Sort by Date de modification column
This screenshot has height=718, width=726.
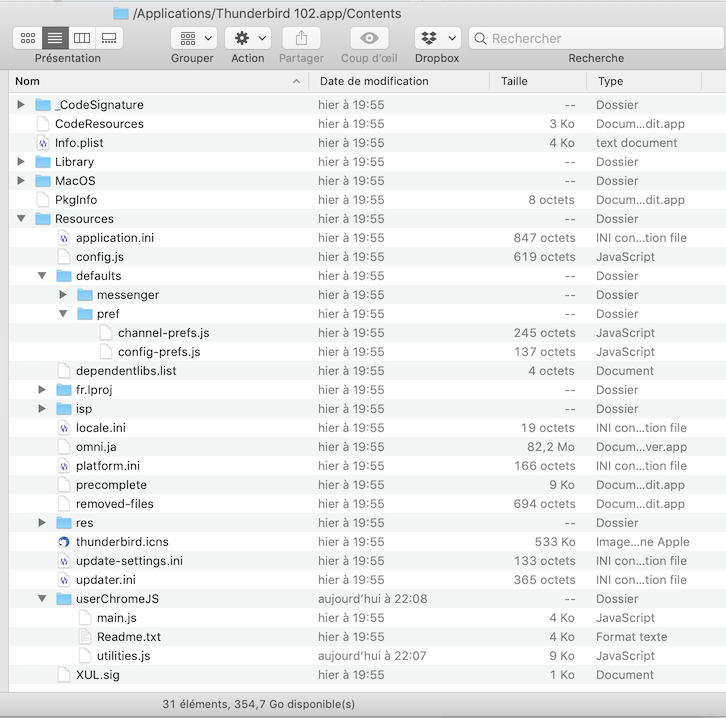397,81
